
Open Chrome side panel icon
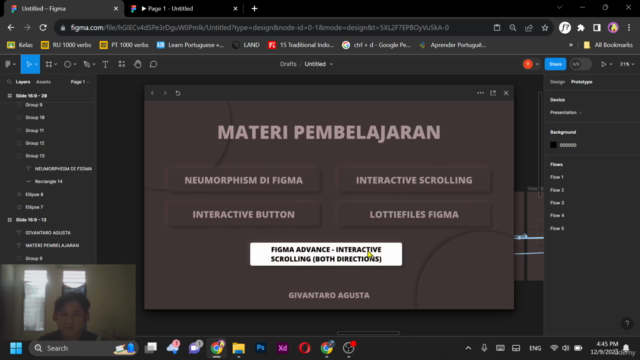pyautogui.click(x=597, y=28)
